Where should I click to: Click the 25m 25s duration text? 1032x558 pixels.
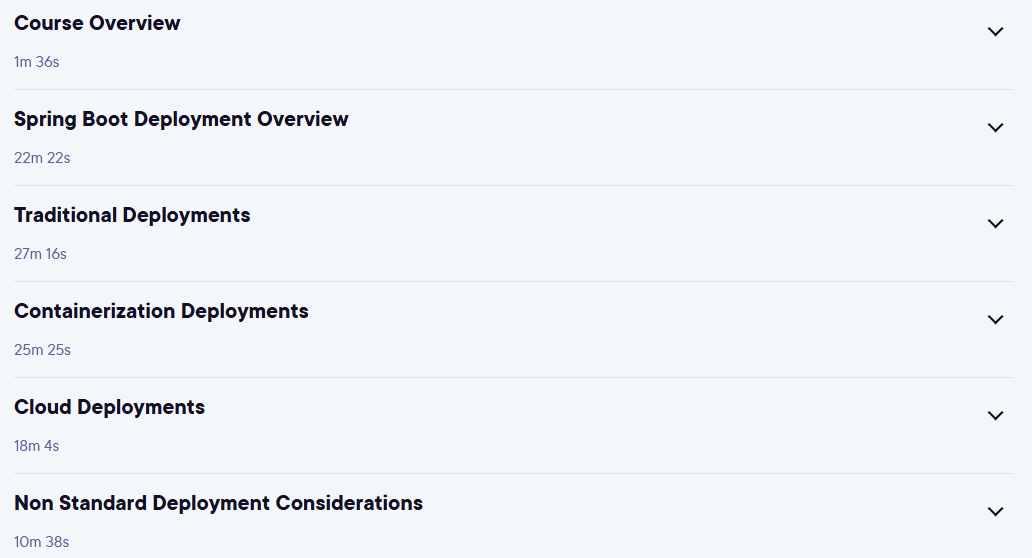click(42, 350)
